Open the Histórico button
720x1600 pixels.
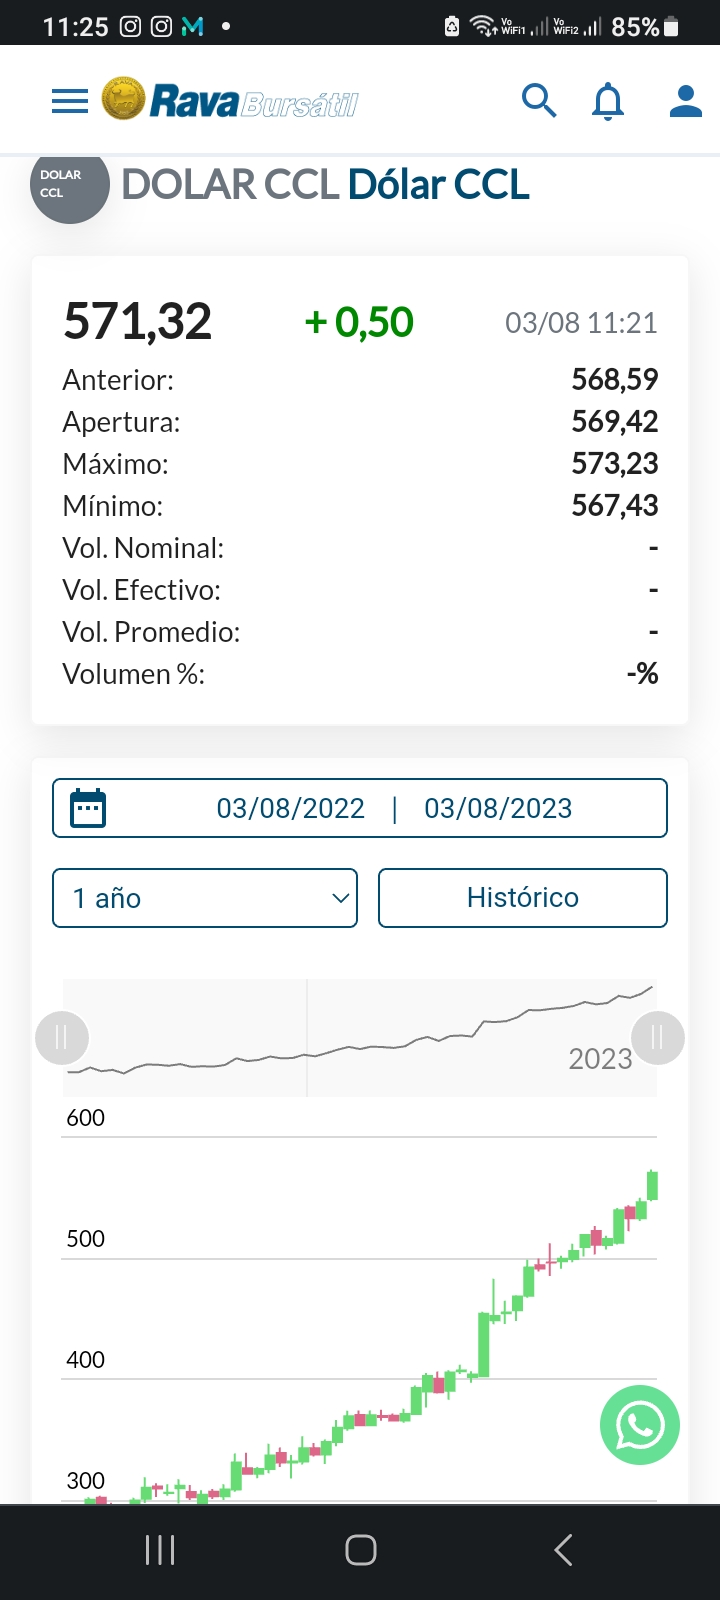523,898
